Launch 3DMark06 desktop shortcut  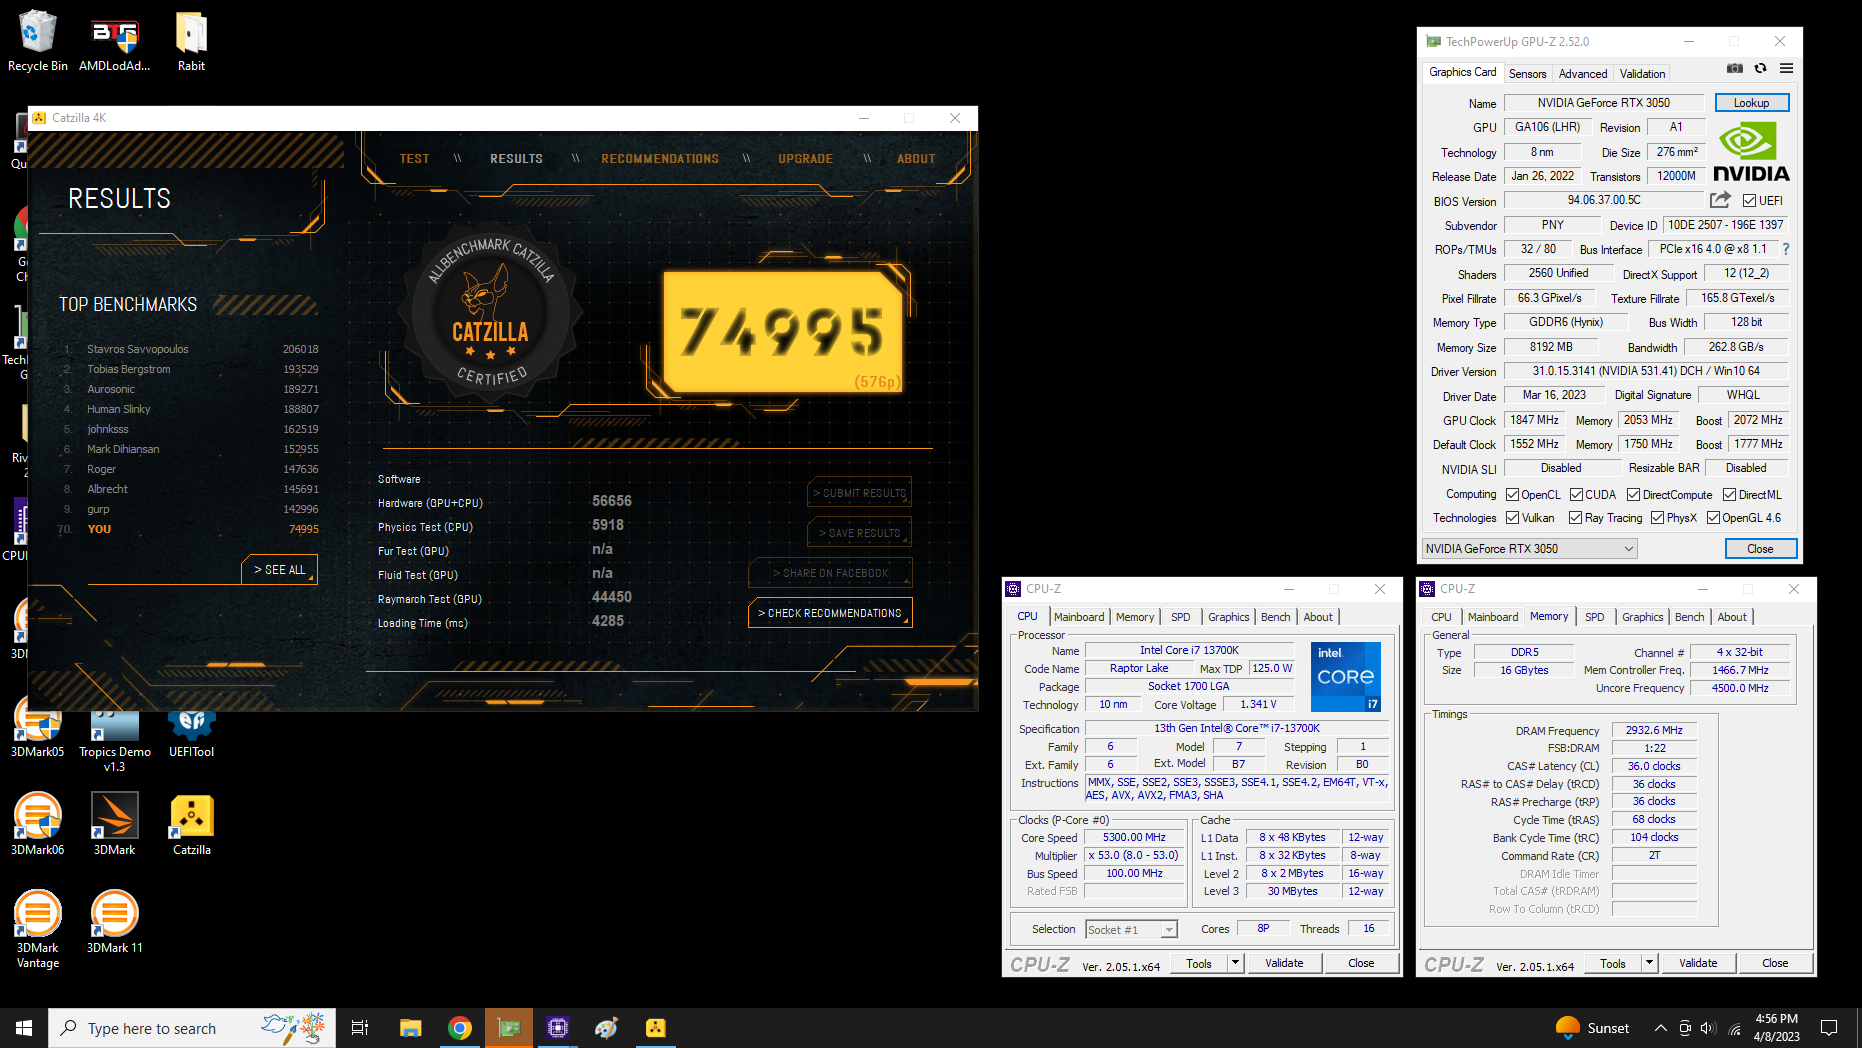(37, 824)
